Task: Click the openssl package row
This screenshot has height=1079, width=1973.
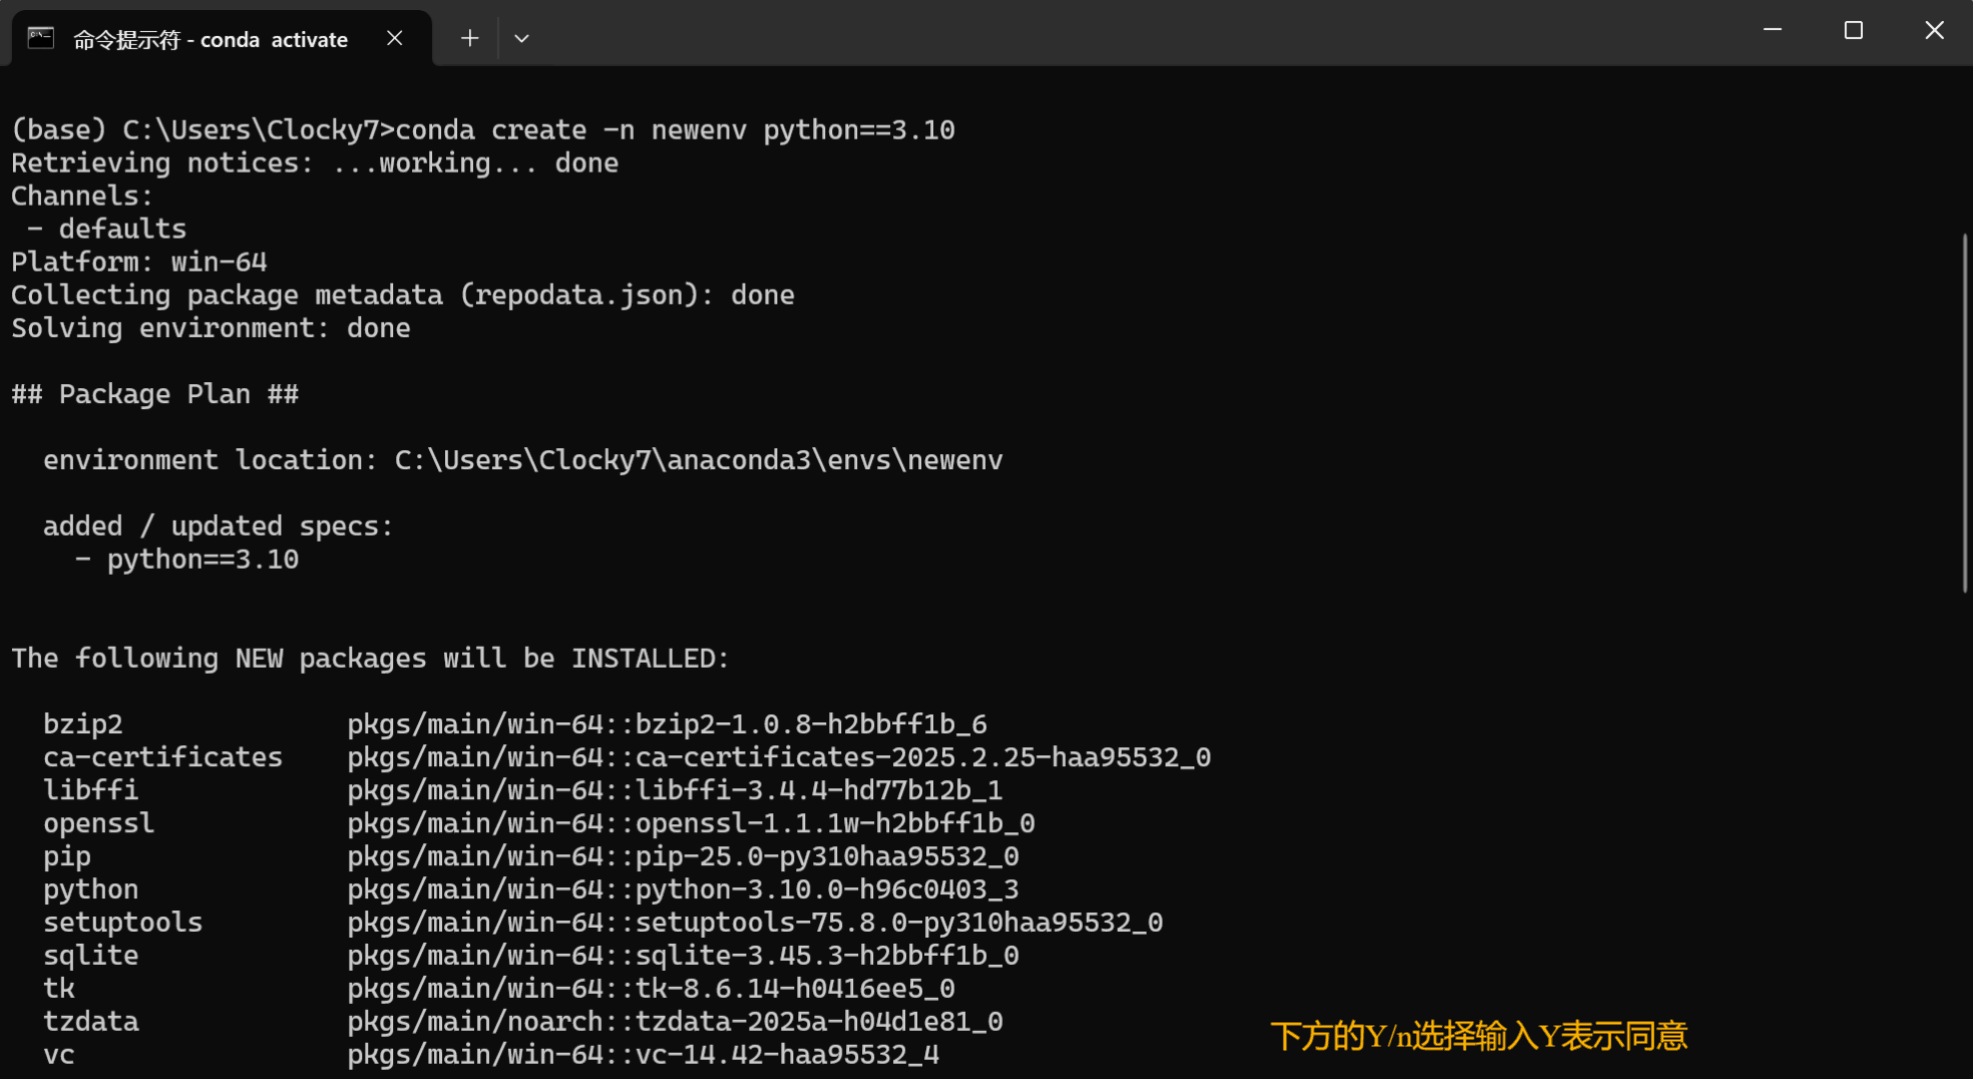Action: pos(538,823)
